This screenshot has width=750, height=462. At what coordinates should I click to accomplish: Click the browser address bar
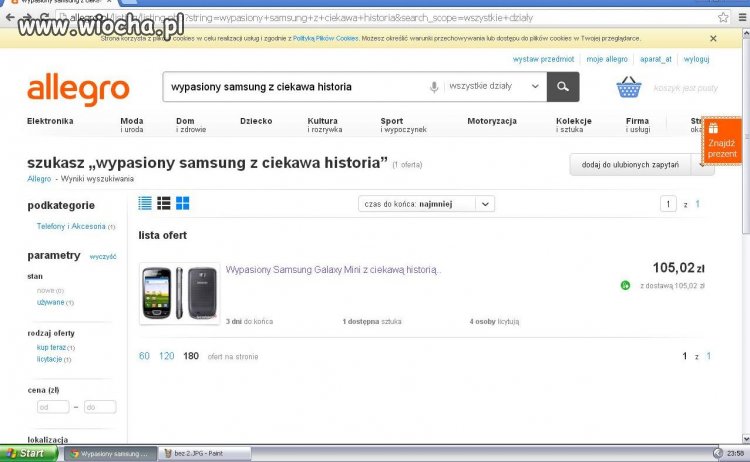[x=385, y=18]
